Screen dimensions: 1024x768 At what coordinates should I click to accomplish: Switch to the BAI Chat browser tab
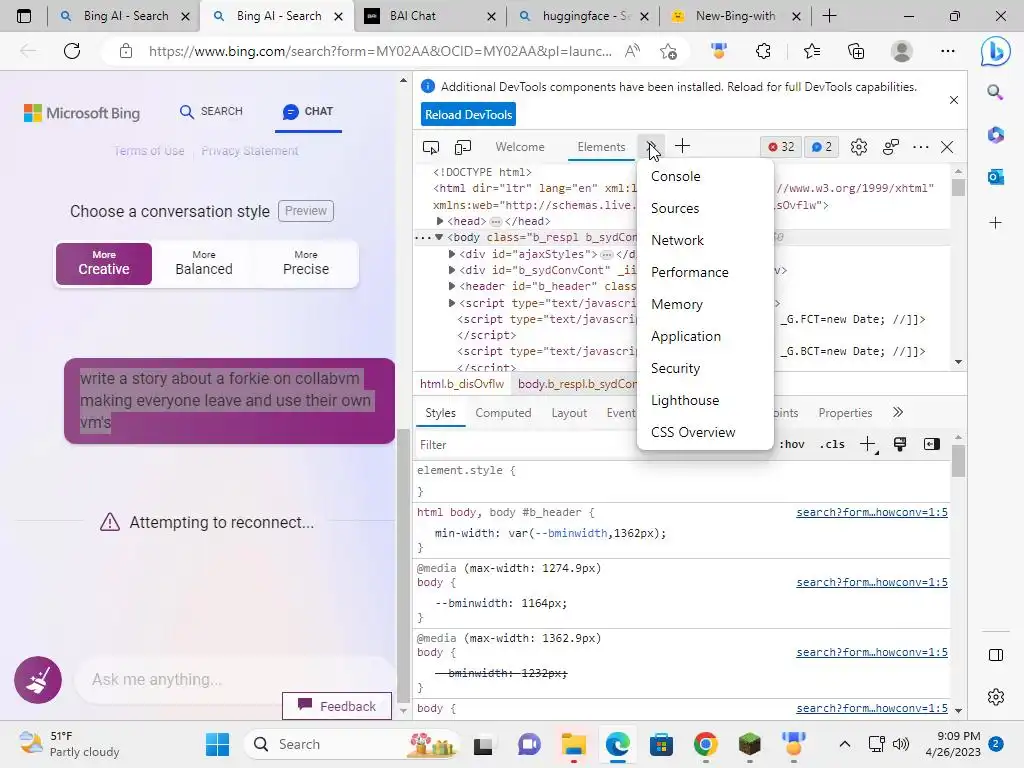[430, 16]
